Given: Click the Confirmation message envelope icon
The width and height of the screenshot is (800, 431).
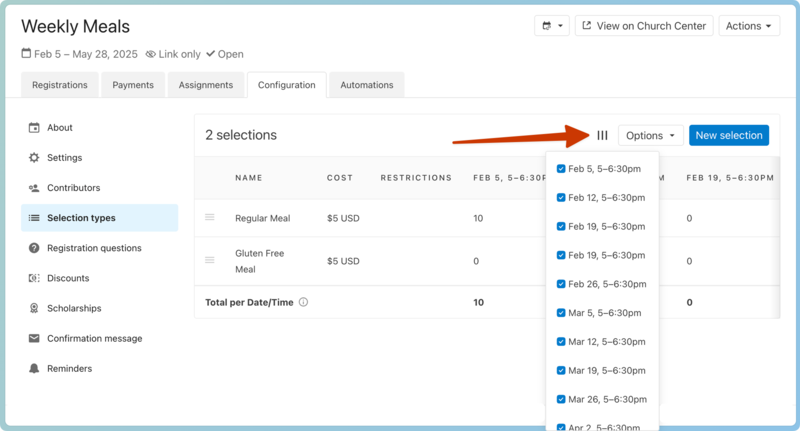Looking at the screenshot, I should coord(34,338).
